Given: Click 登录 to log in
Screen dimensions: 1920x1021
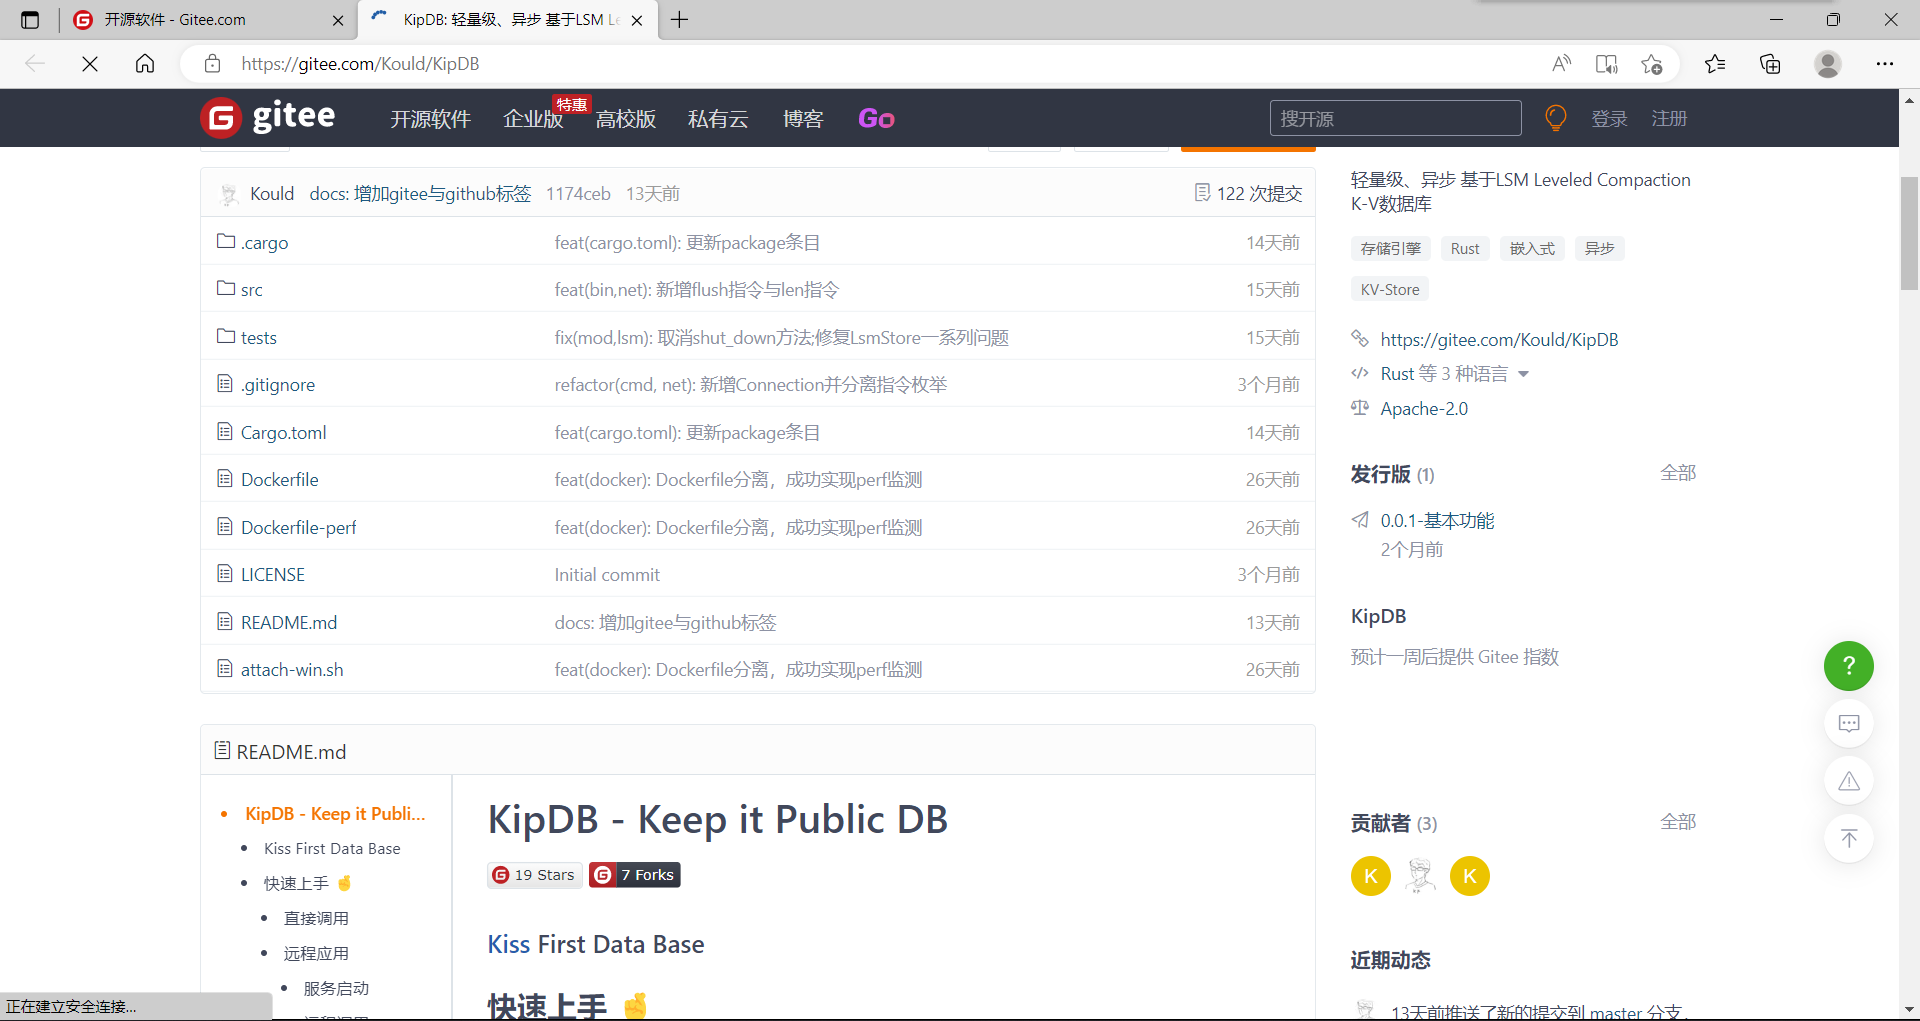Looking at the screenshot, I should coord(1609,119).
